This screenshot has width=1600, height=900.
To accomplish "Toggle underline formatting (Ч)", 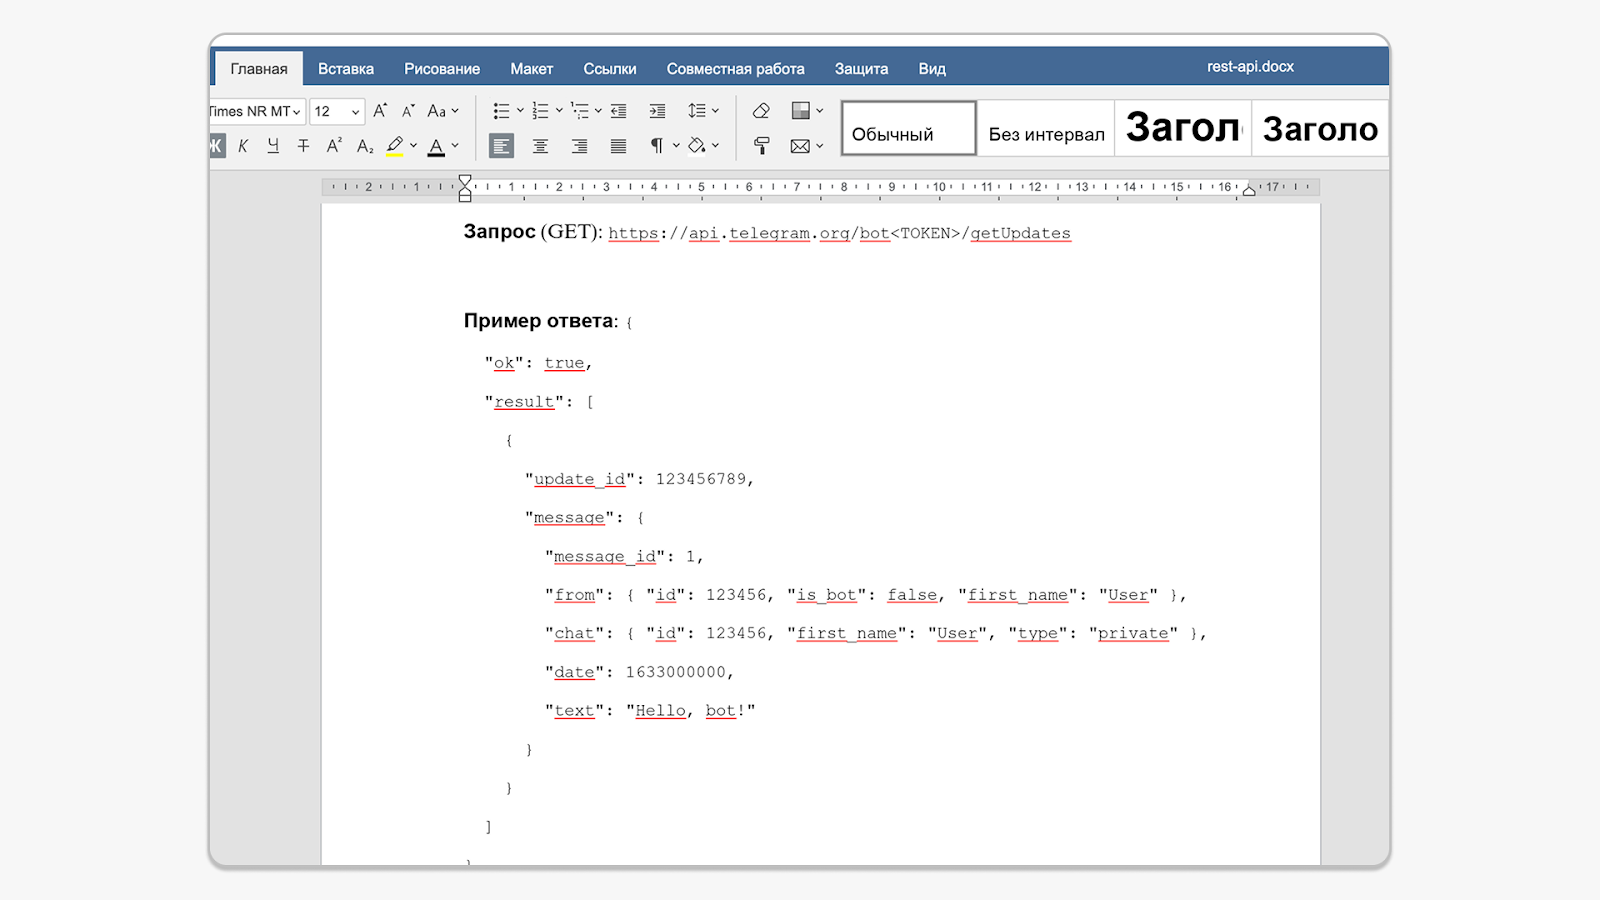I will coord(273,146).
